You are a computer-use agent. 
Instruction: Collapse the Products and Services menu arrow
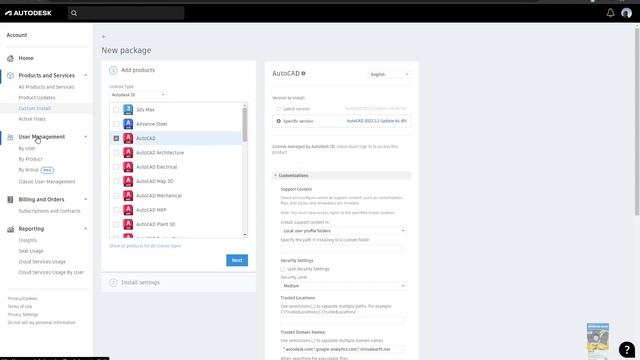coord(86,76)
